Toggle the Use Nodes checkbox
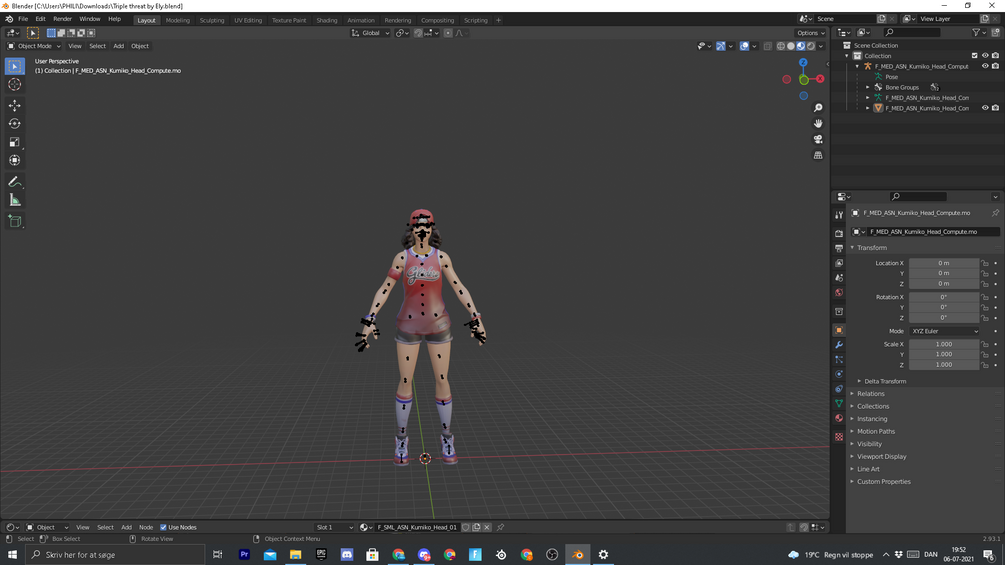The image size is (1005, 565). (163, 527)
